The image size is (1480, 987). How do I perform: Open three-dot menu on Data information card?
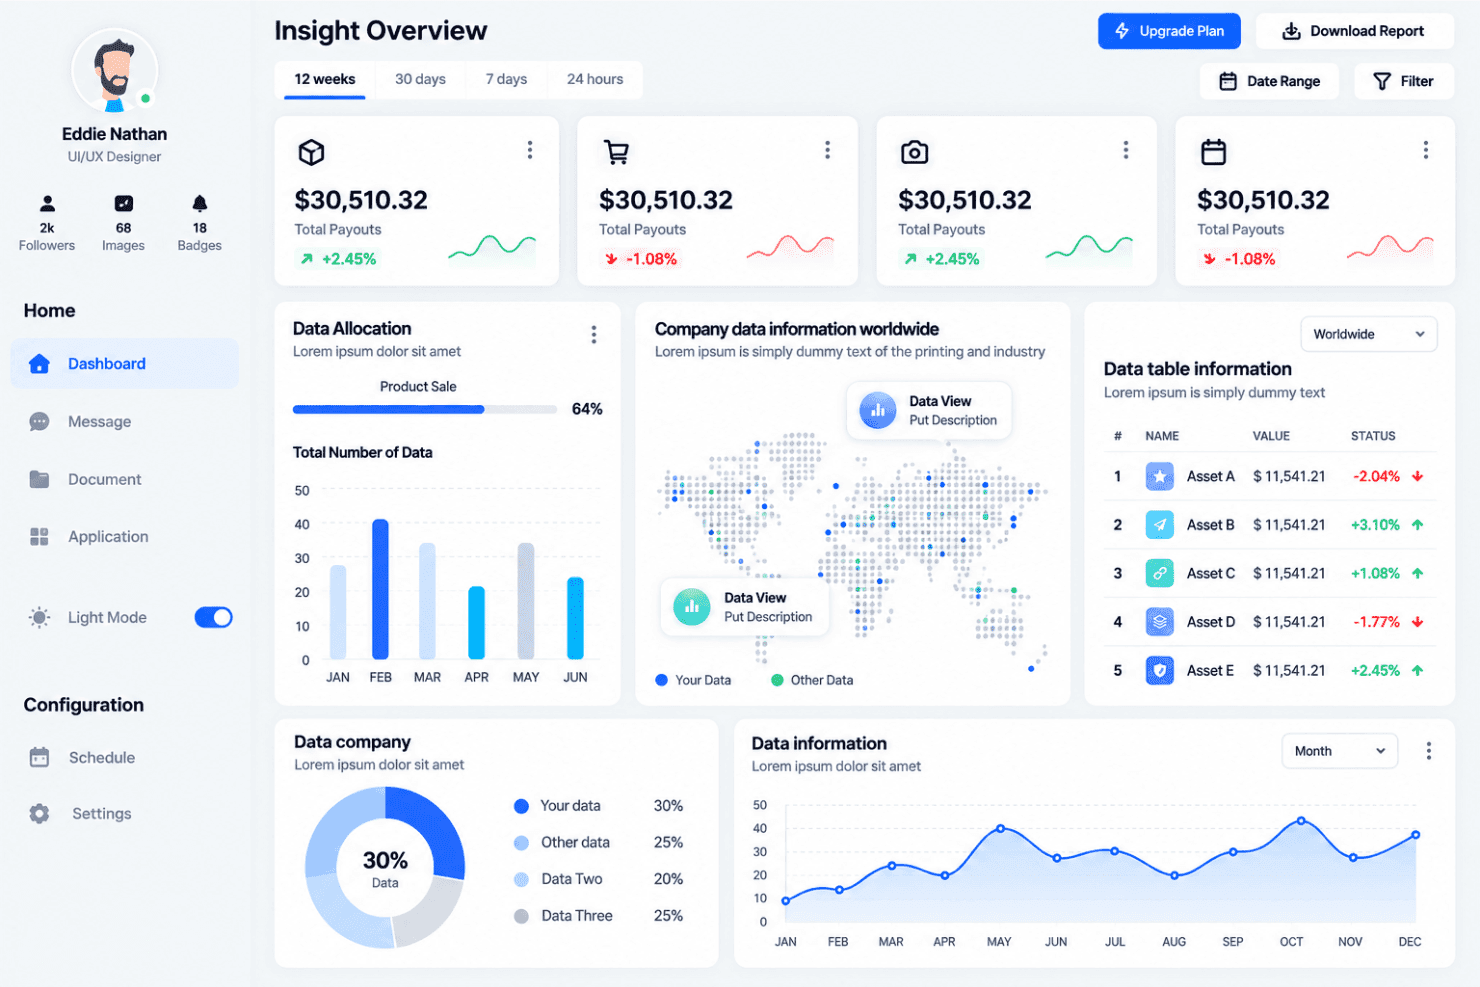(x=1428, y=750)
